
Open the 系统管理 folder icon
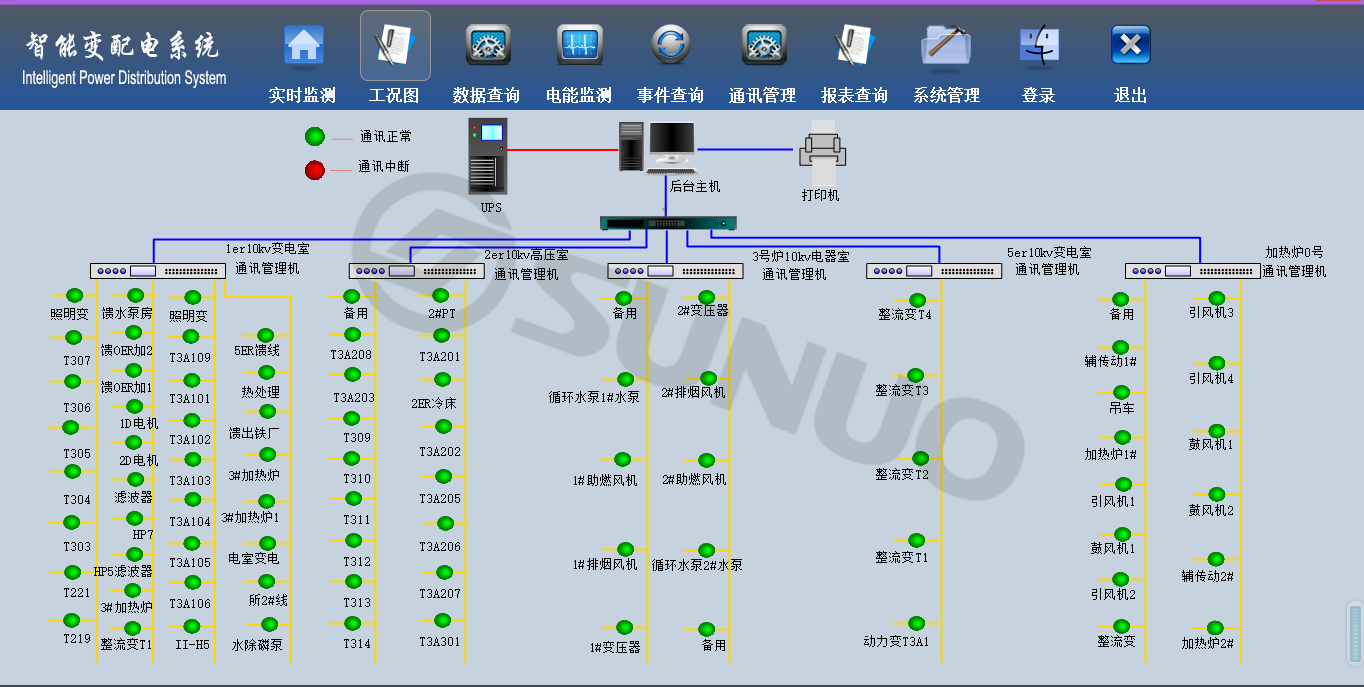(x=946, y=46)
